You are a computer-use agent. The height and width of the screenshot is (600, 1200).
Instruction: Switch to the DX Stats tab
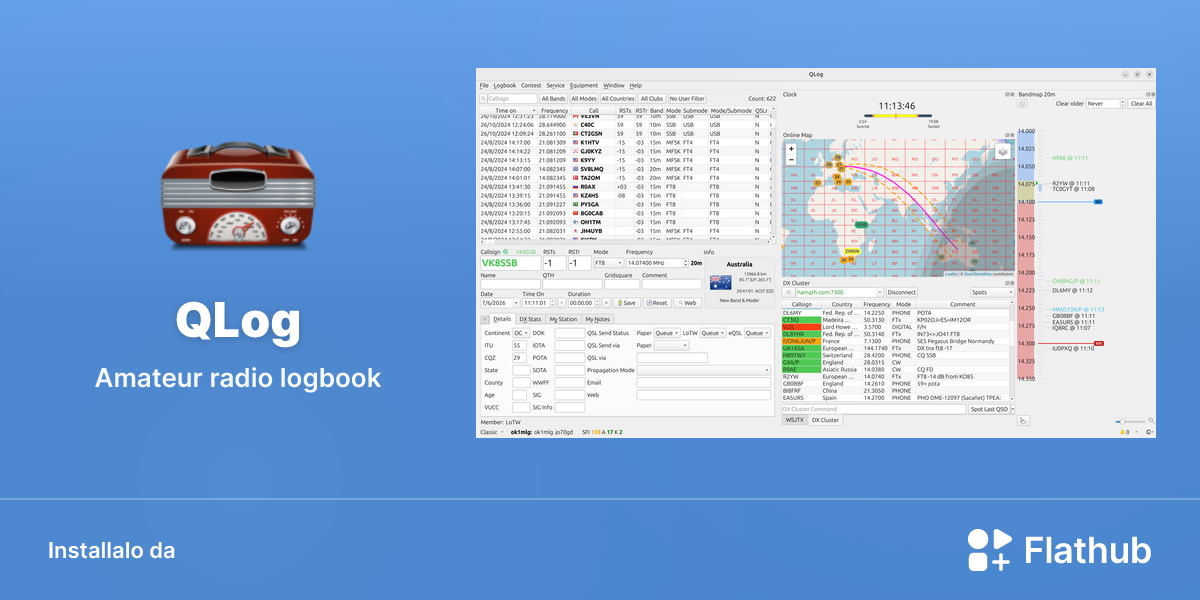(530, 319)
